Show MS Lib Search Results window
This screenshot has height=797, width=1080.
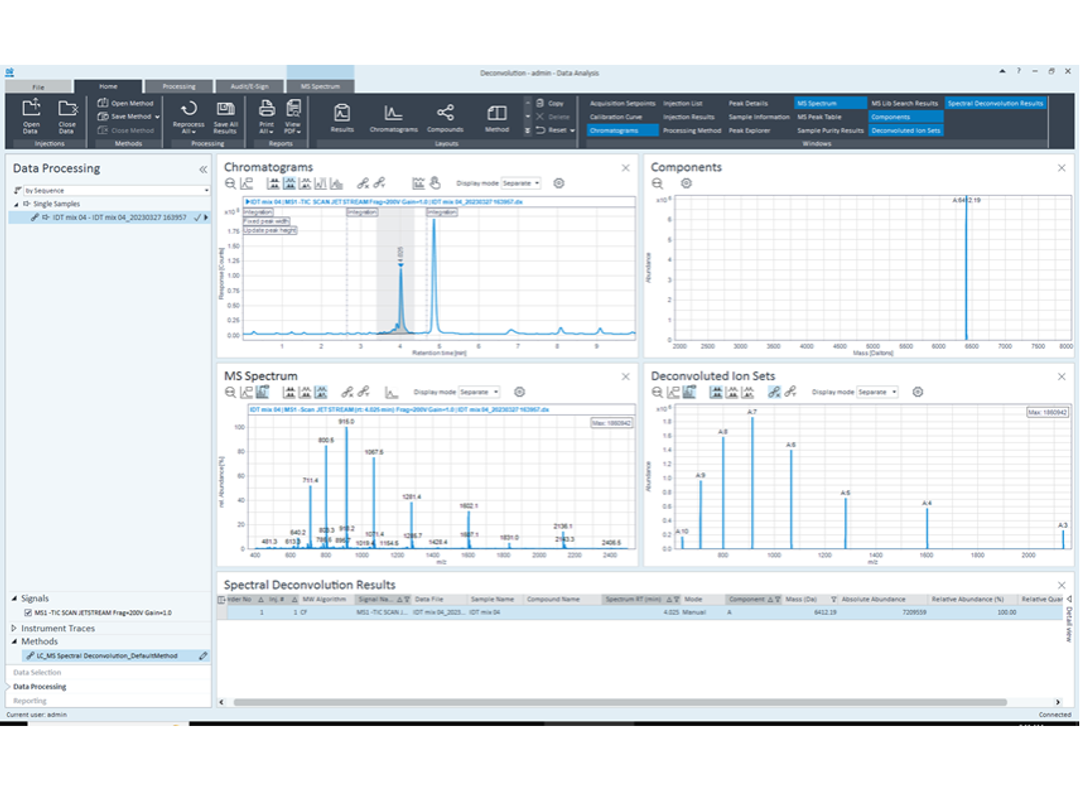[904, 103]
